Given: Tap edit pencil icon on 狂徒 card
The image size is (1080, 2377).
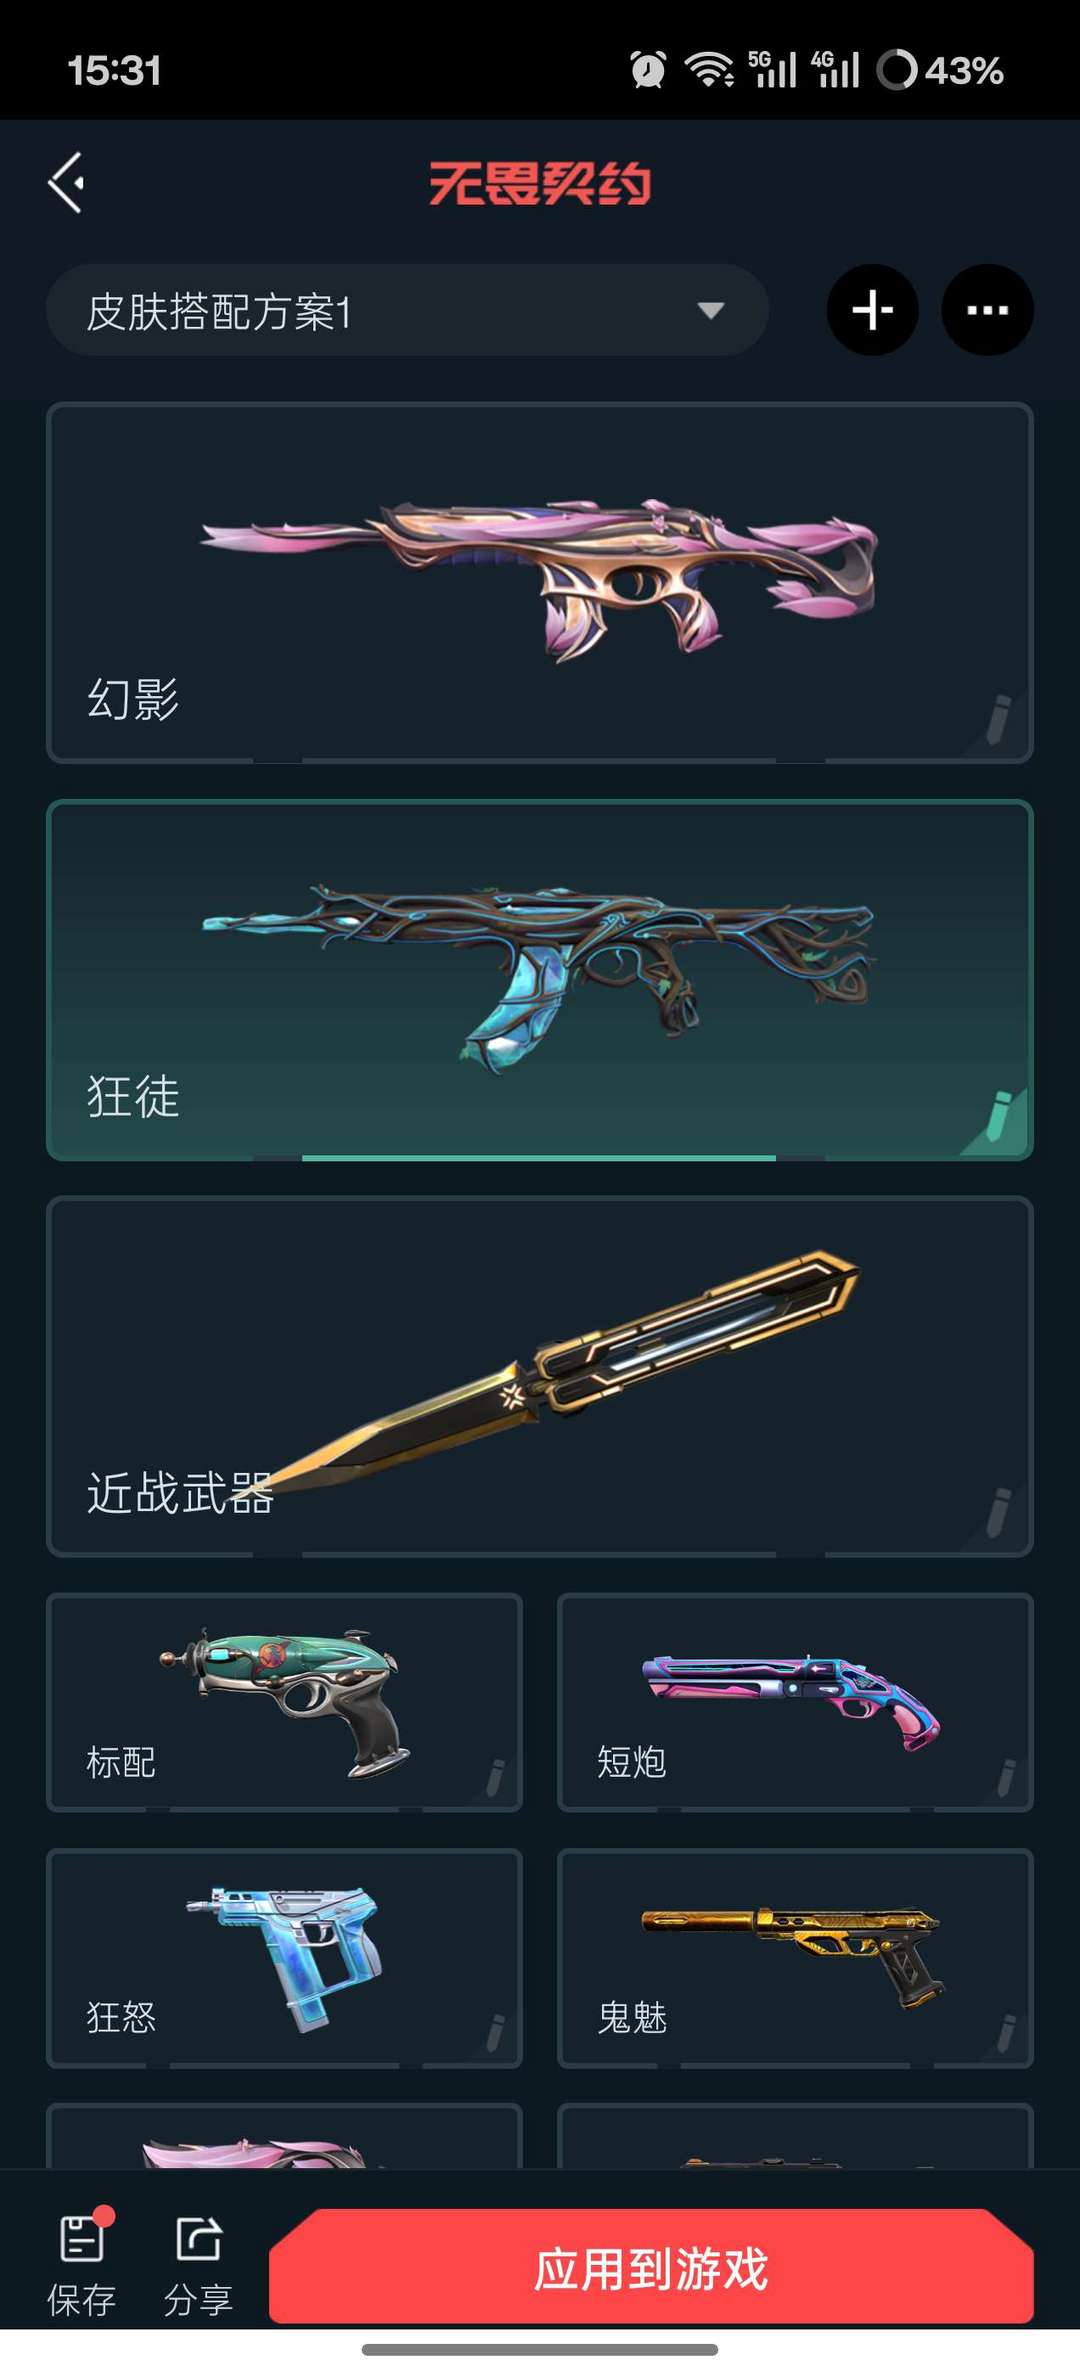Looking at the screenshot, I should click(998, 1116).
